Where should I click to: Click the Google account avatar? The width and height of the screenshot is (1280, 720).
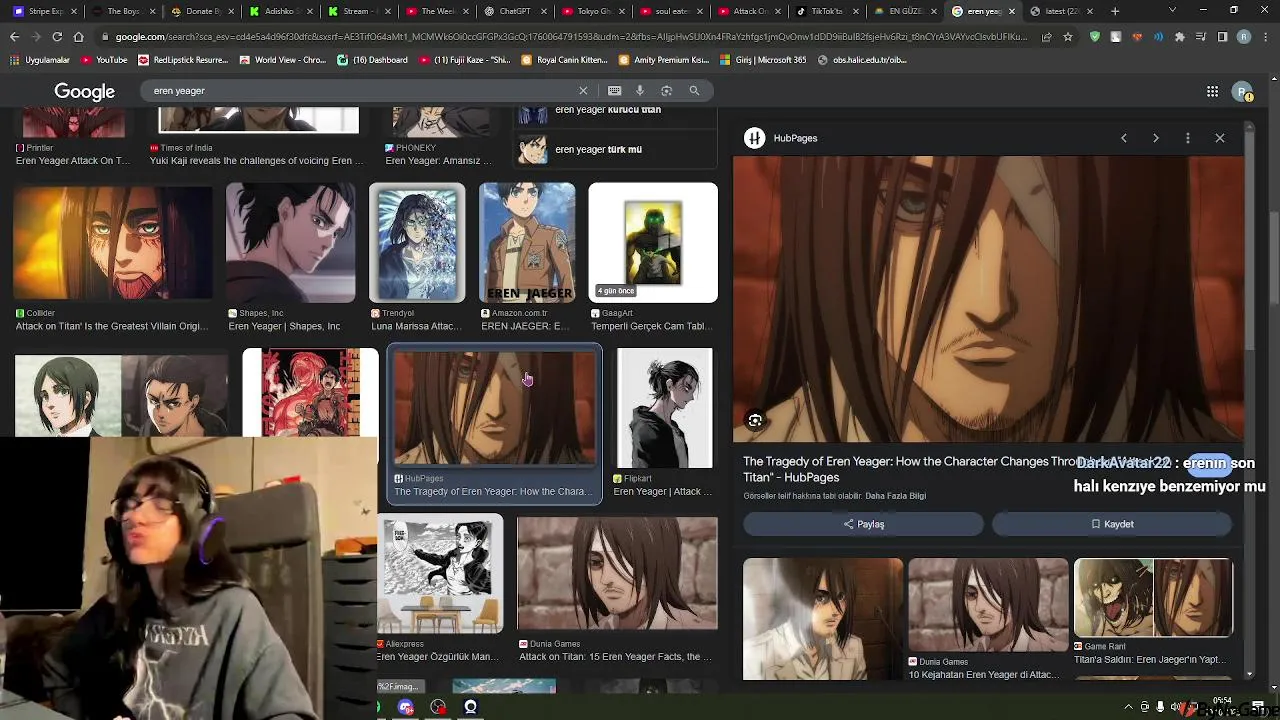[x=1242, y=92]
